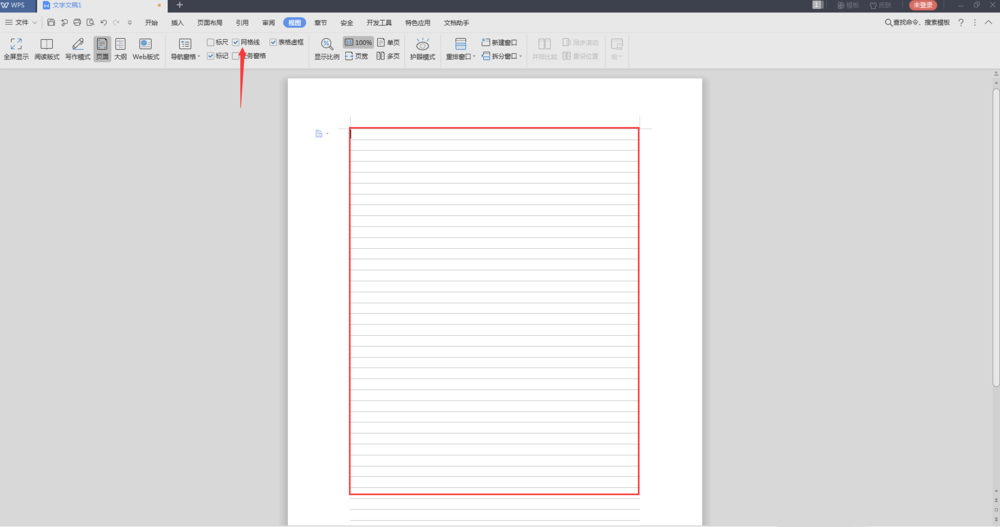Open the zoom ratio dialog (显示比例)
1000x527 pixels.
pos(327,48)
